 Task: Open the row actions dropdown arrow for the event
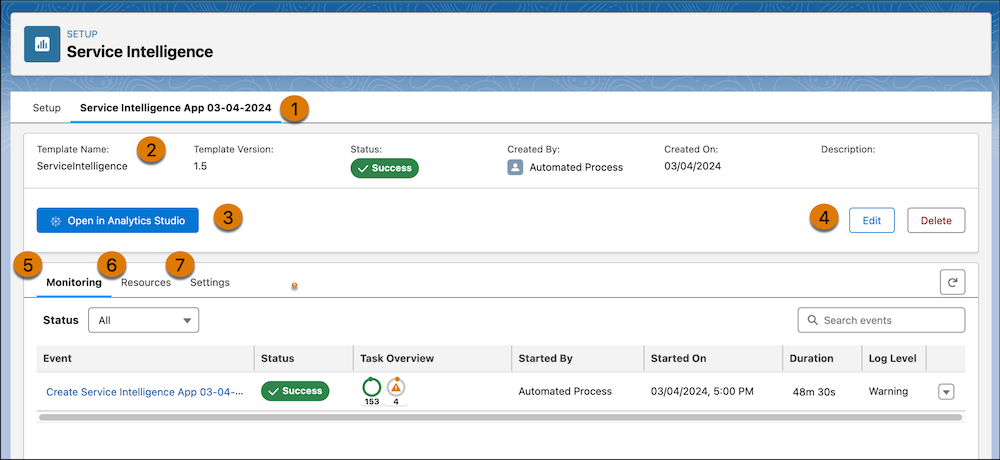click(946, 392)
